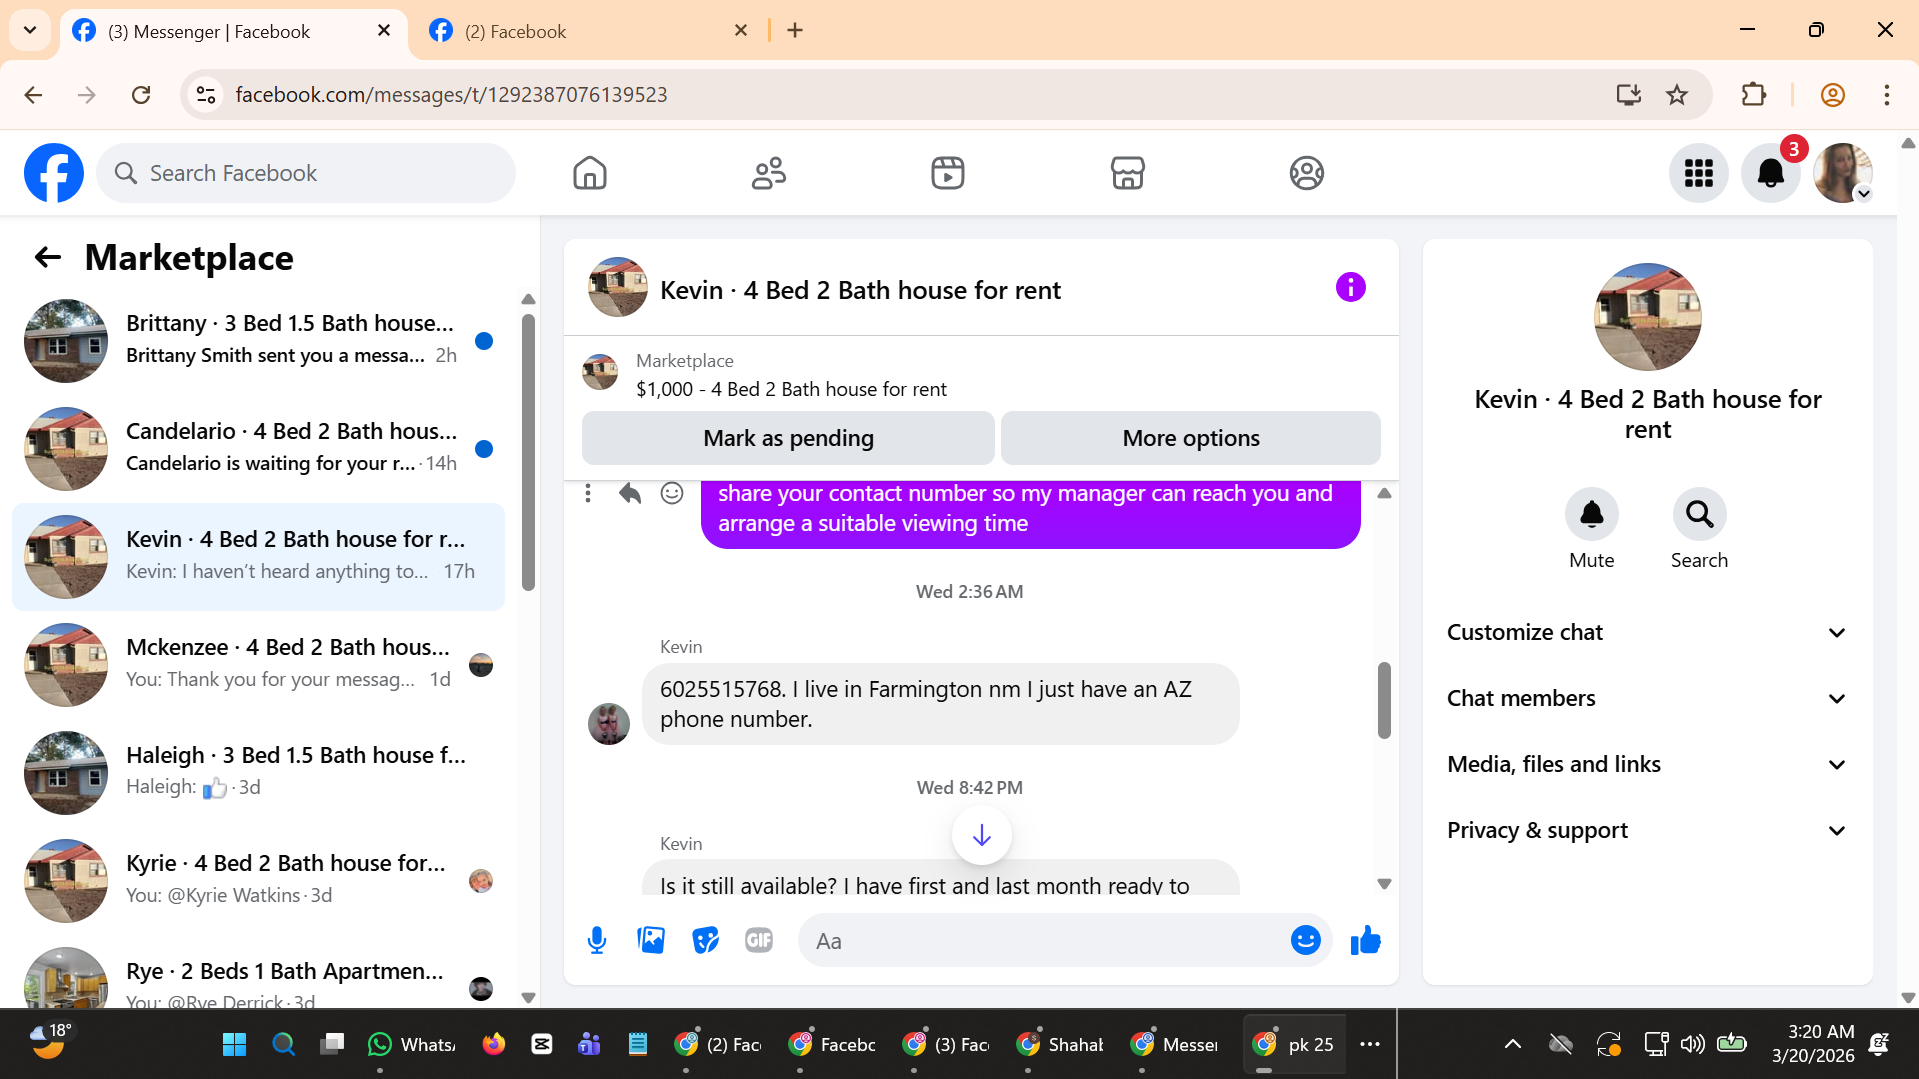Open a new browser tab

(x=795, y=31)
